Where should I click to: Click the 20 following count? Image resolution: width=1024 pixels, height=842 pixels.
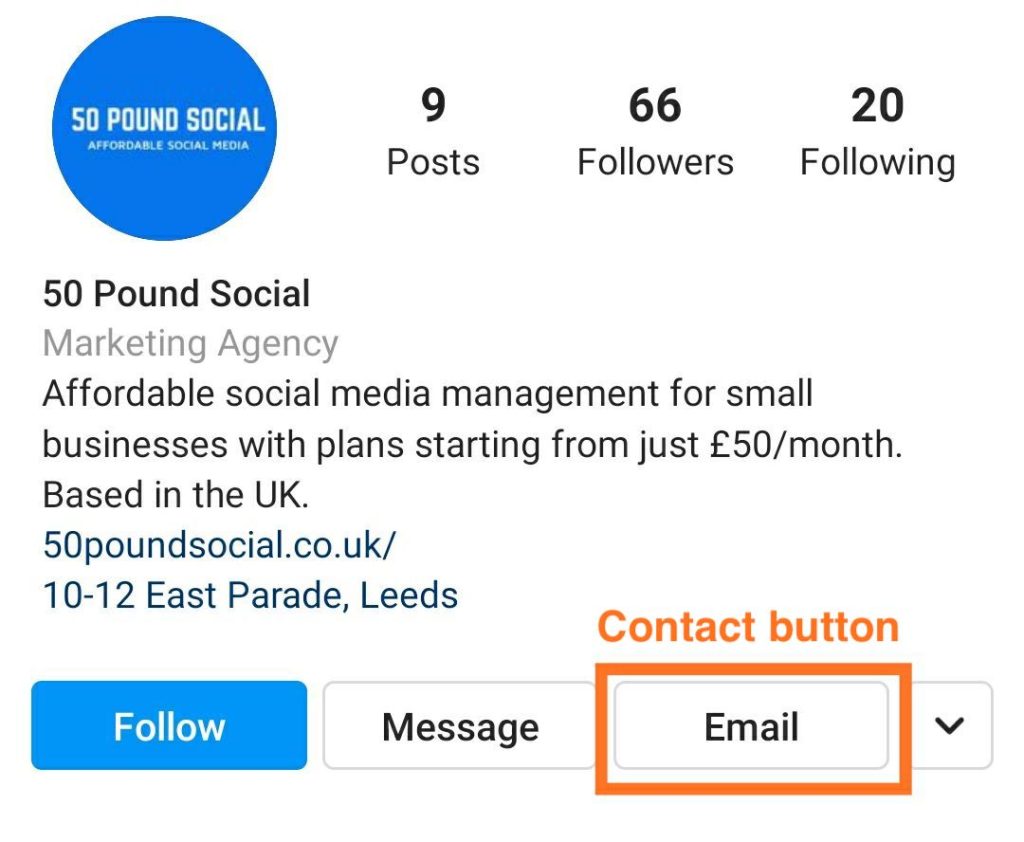877,105
